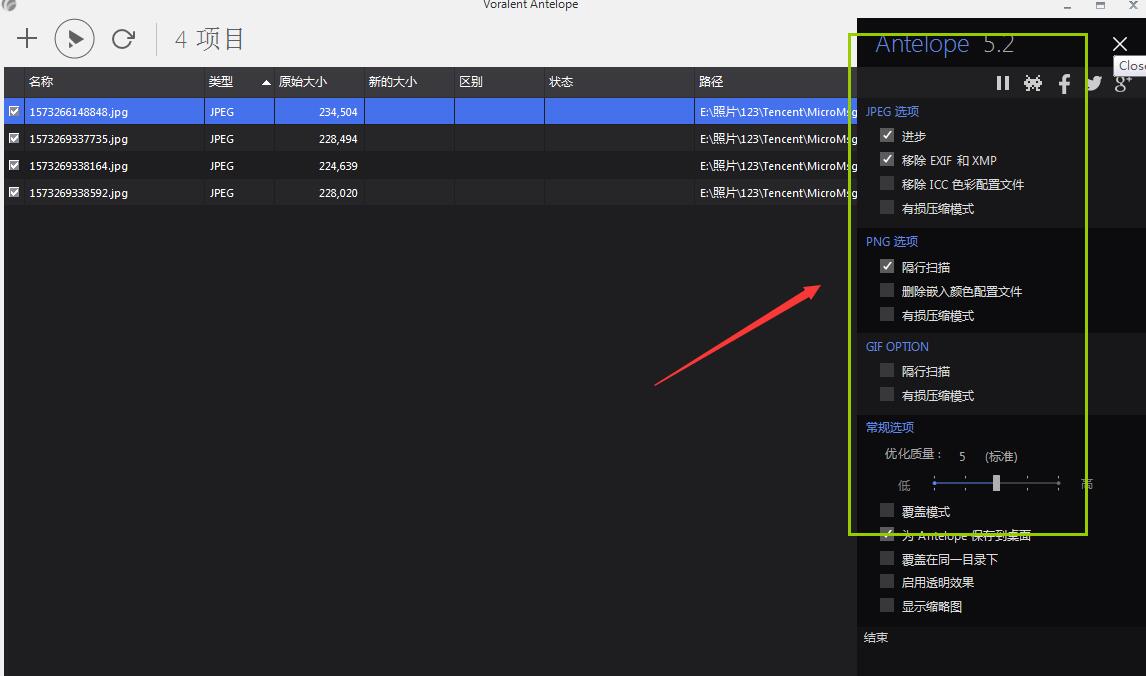Sort by 类型 column header
1146x676 pixels.
[x=239, y=82]
